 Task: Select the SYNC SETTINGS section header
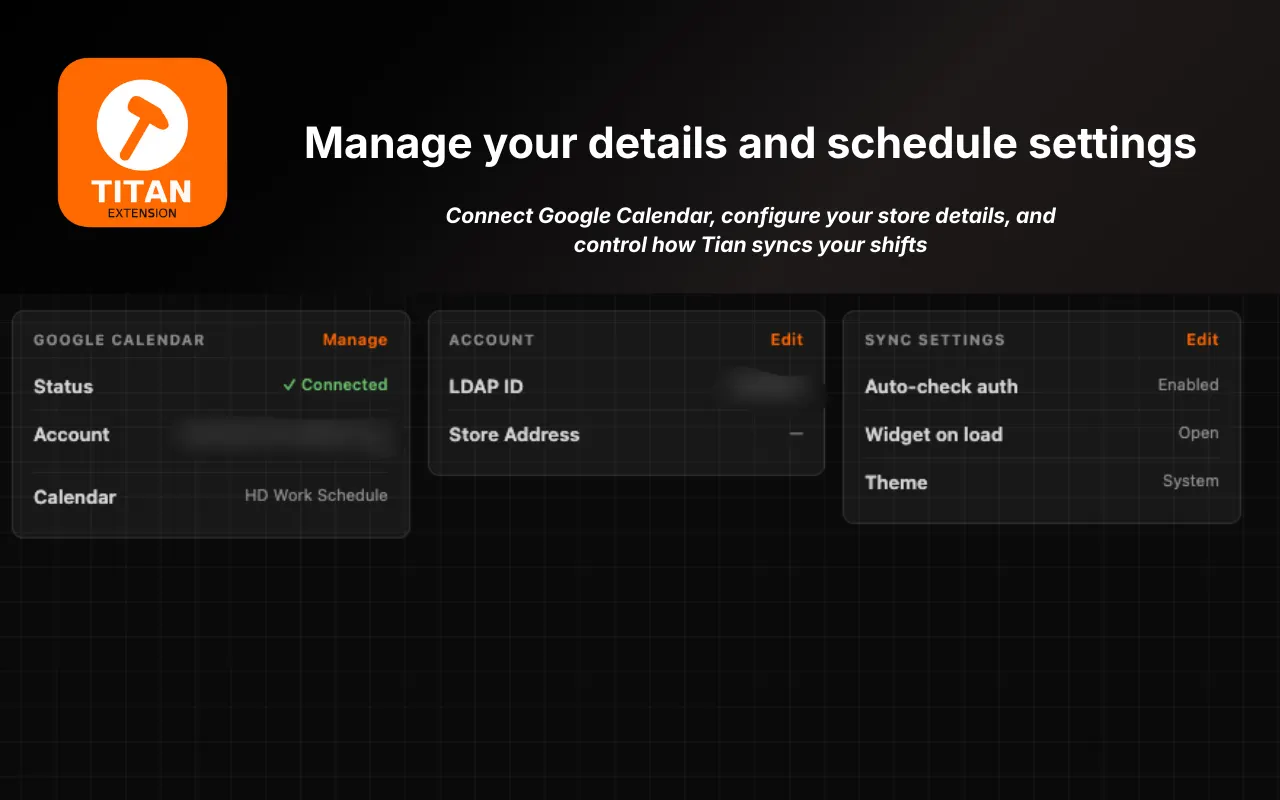pos(934,340)
